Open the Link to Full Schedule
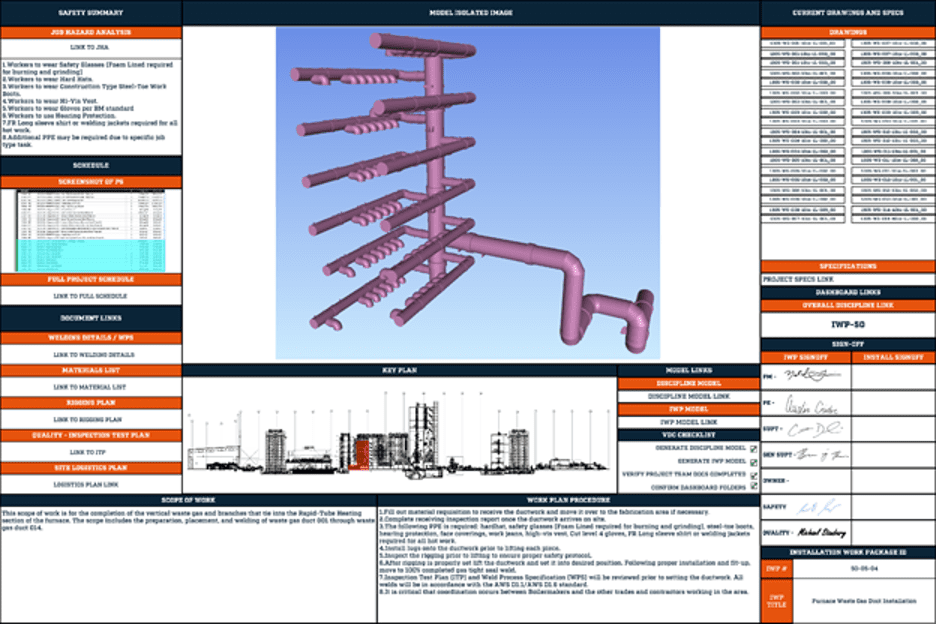Viewport: 936px width, 624px height. tap(90, 296)
